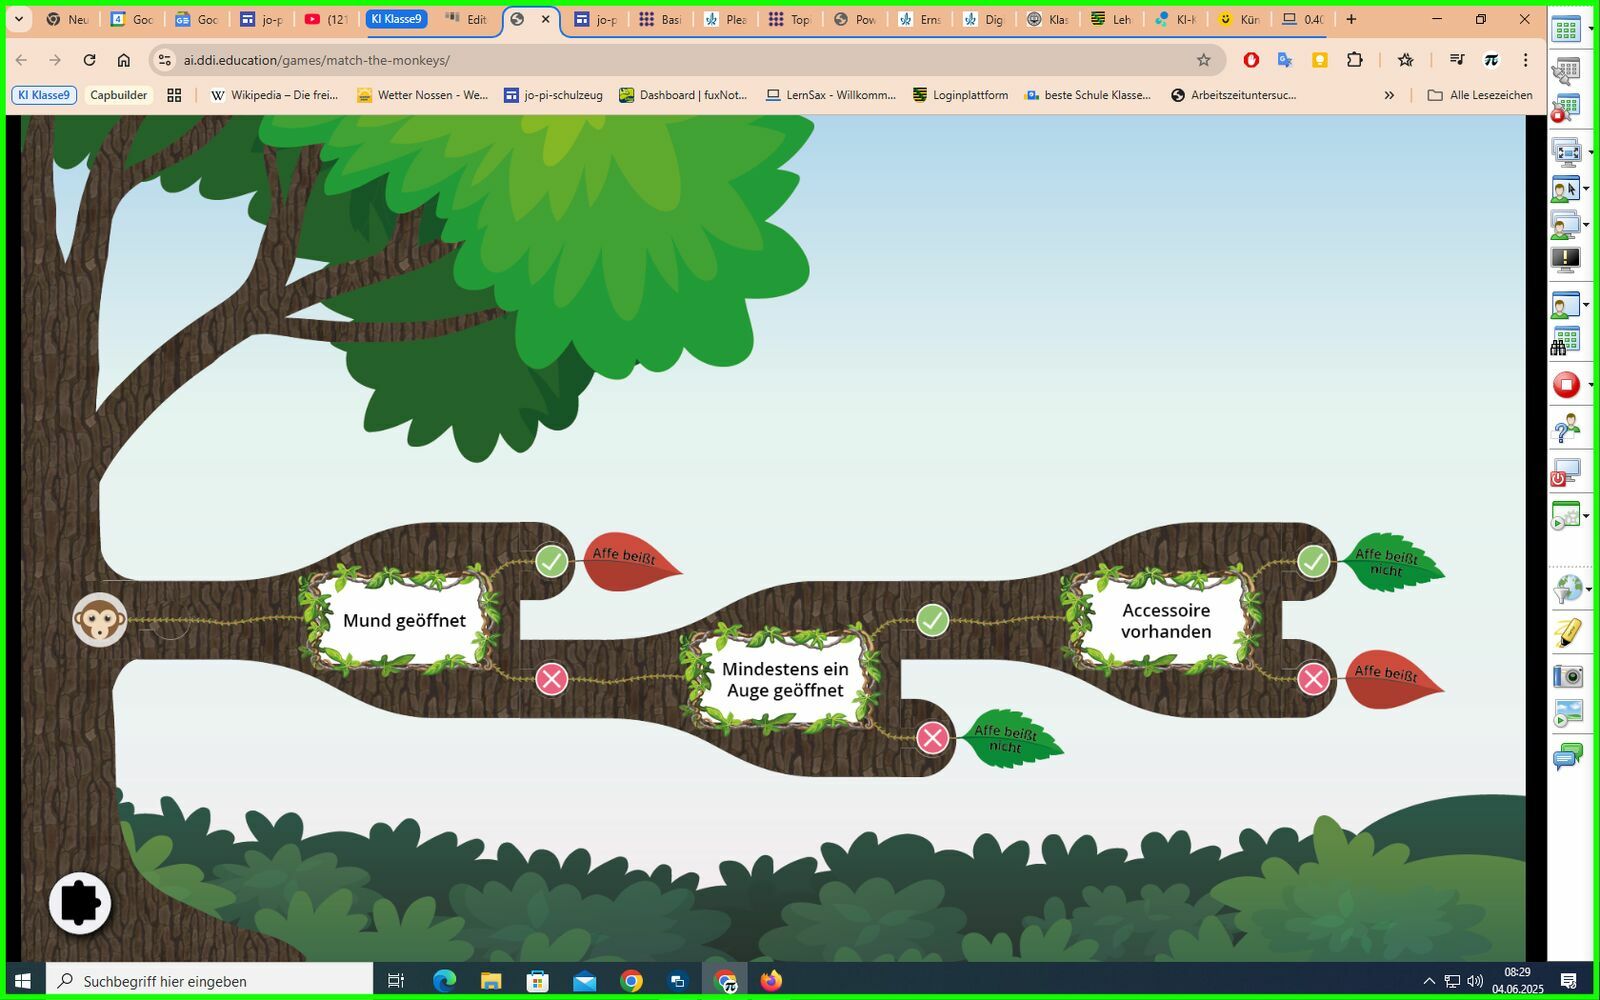
Task: Click the monkey face icon on the trunk
Action: [x=100, y=620]
